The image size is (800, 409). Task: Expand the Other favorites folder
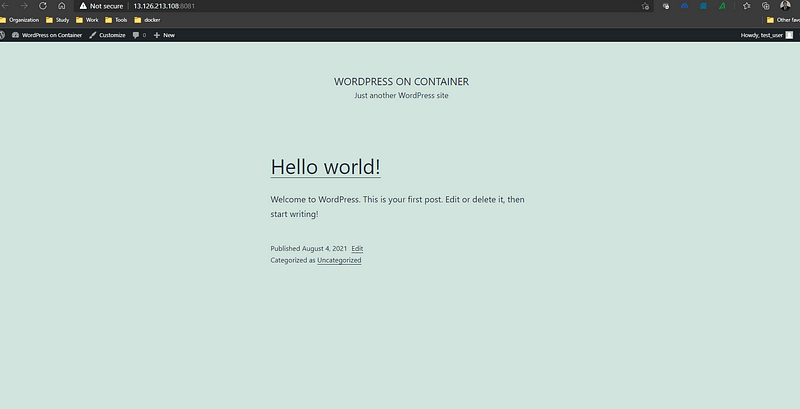783,20
